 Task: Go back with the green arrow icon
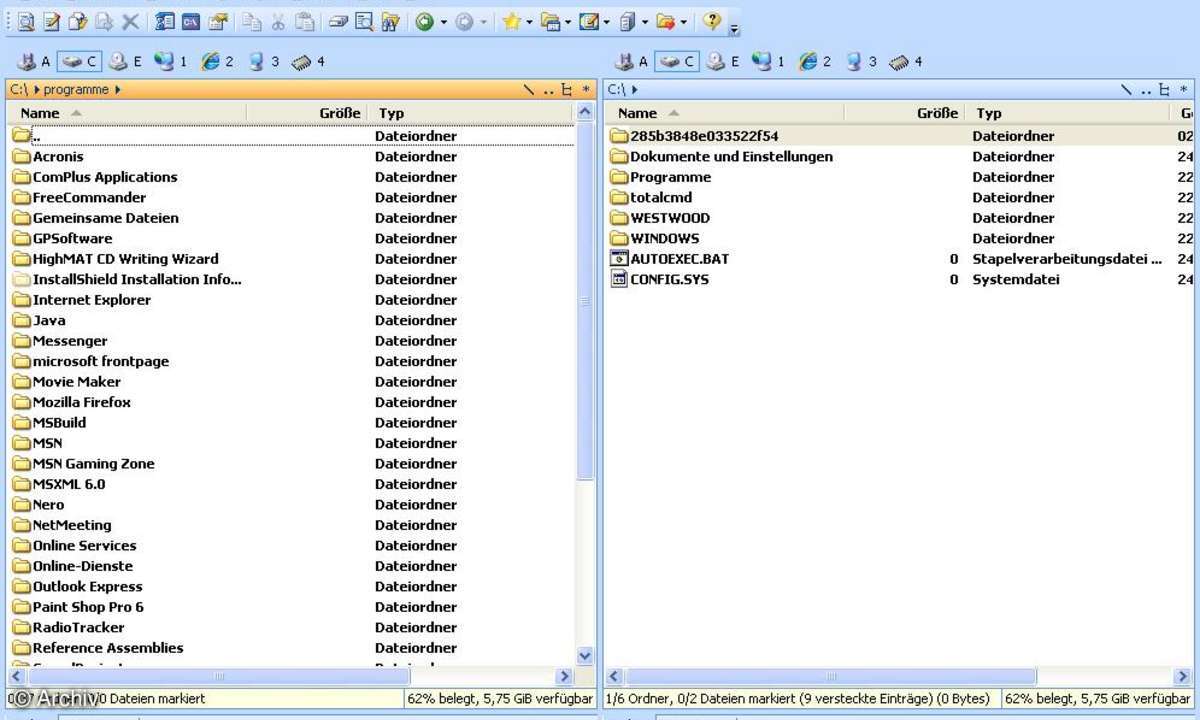pyautogui.click(x=425, y=21)
